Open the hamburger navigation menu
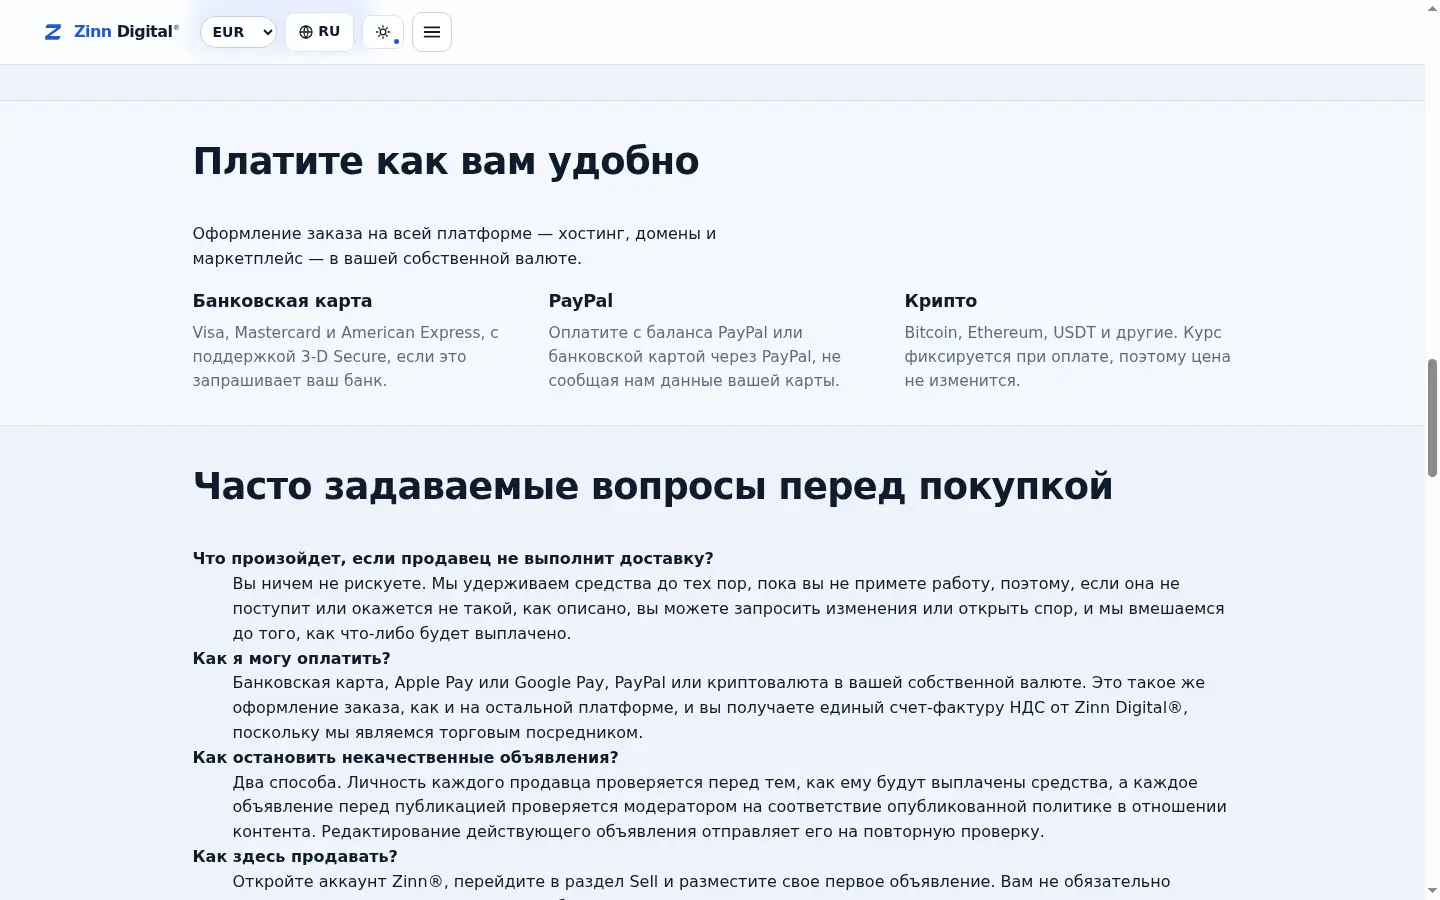This screenshot has width=1440, height=900. 432,32
